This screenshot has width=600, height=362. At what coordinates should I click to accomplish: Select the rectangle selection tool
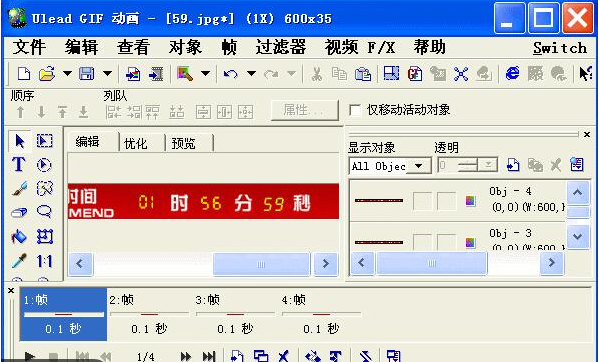click(x=44, y=141)
